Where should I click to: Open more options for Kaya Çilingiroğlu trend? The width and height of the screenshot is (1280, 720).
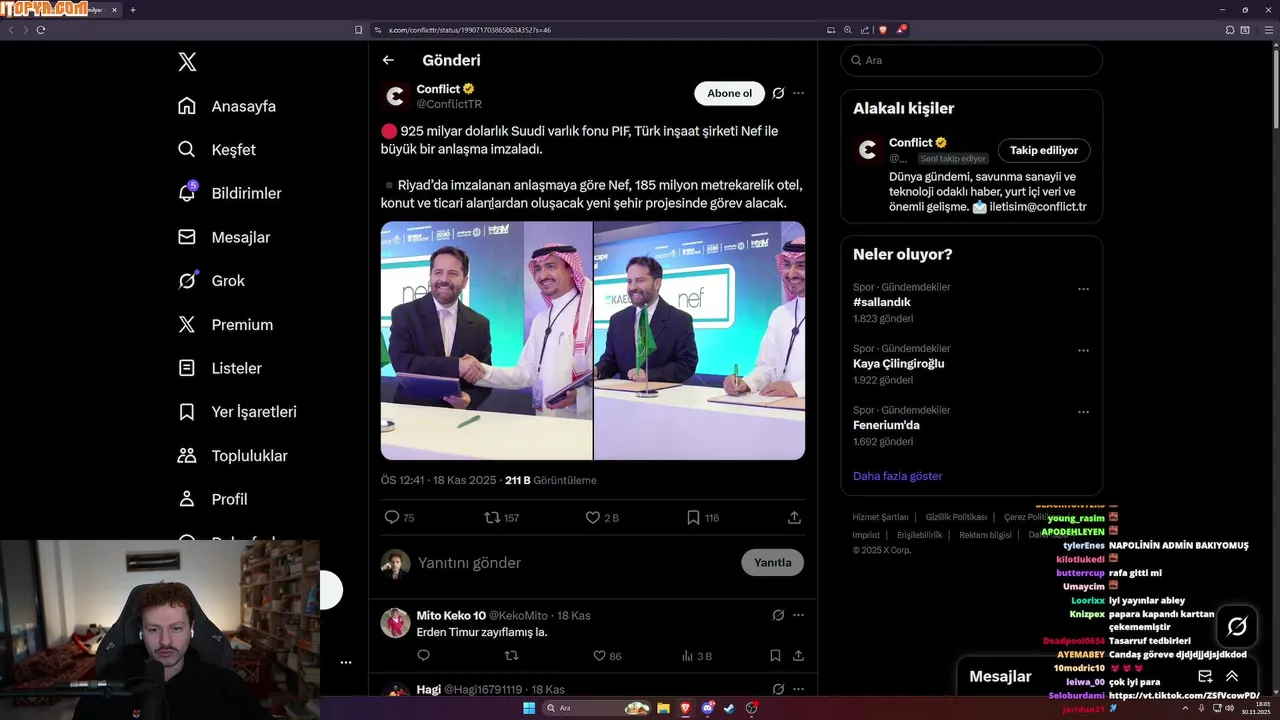pyautogui.click(x=1083, y=351)
